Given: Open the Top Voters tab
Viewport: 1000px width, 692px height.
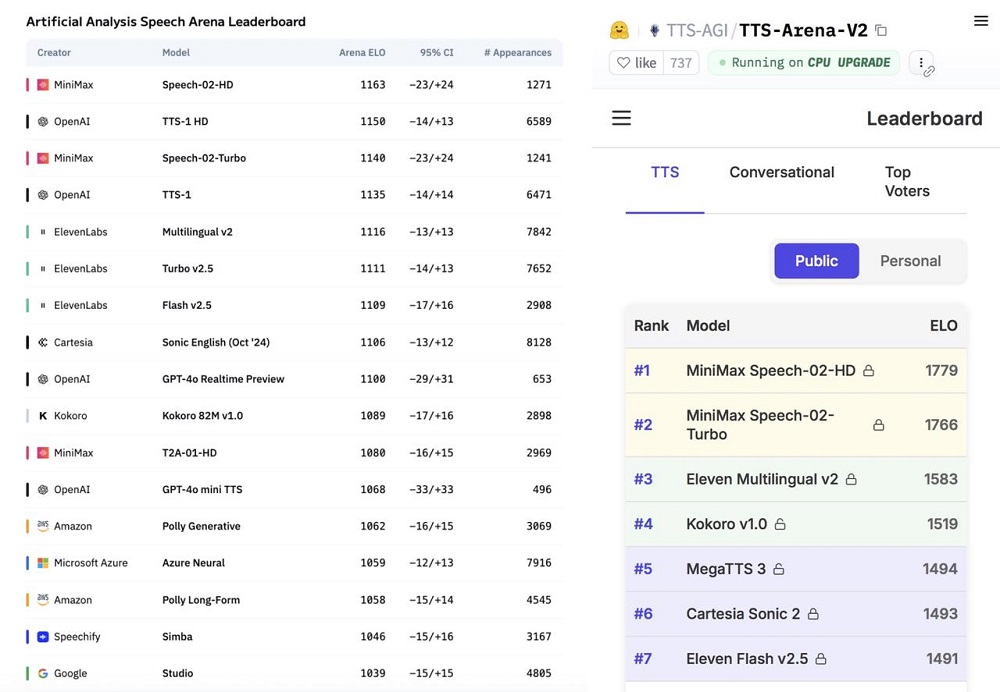Looking at the screenshot, I should click(x=907, y=181).
